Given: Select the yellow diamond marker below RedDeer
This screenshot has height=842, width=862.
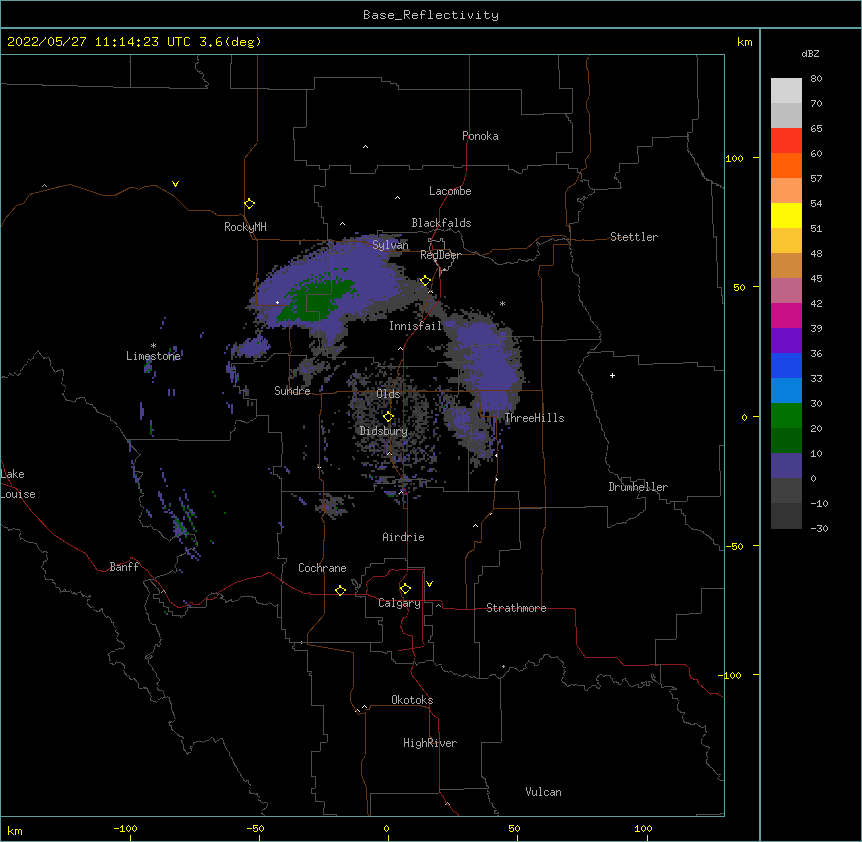Looking at the screenshot, I should click(426, 281).
